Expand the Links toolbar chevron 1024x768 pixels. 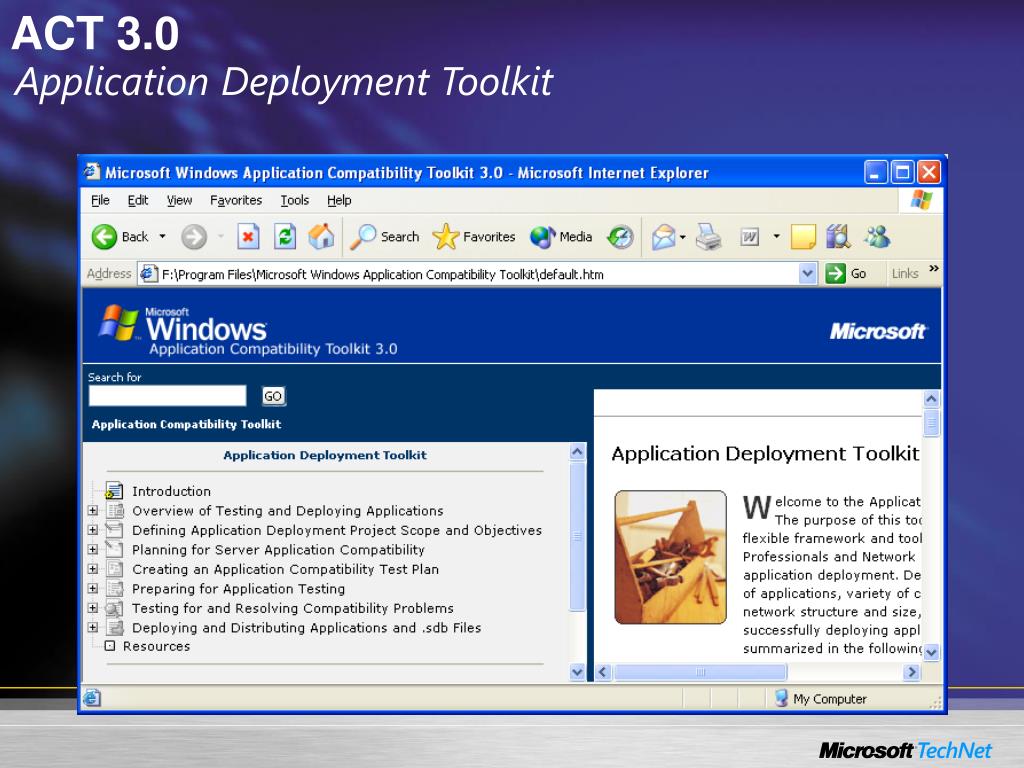(x=934, y=268)
